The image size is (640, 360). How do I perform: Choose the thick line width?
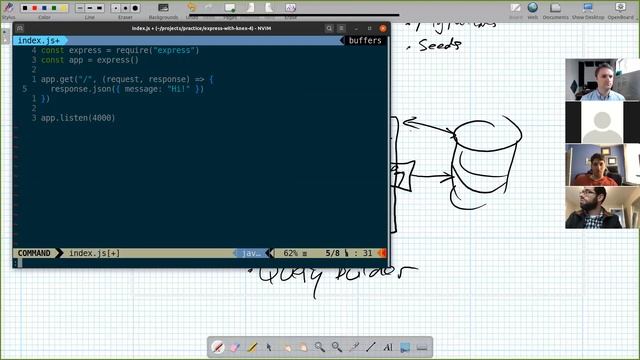[100, 8]
